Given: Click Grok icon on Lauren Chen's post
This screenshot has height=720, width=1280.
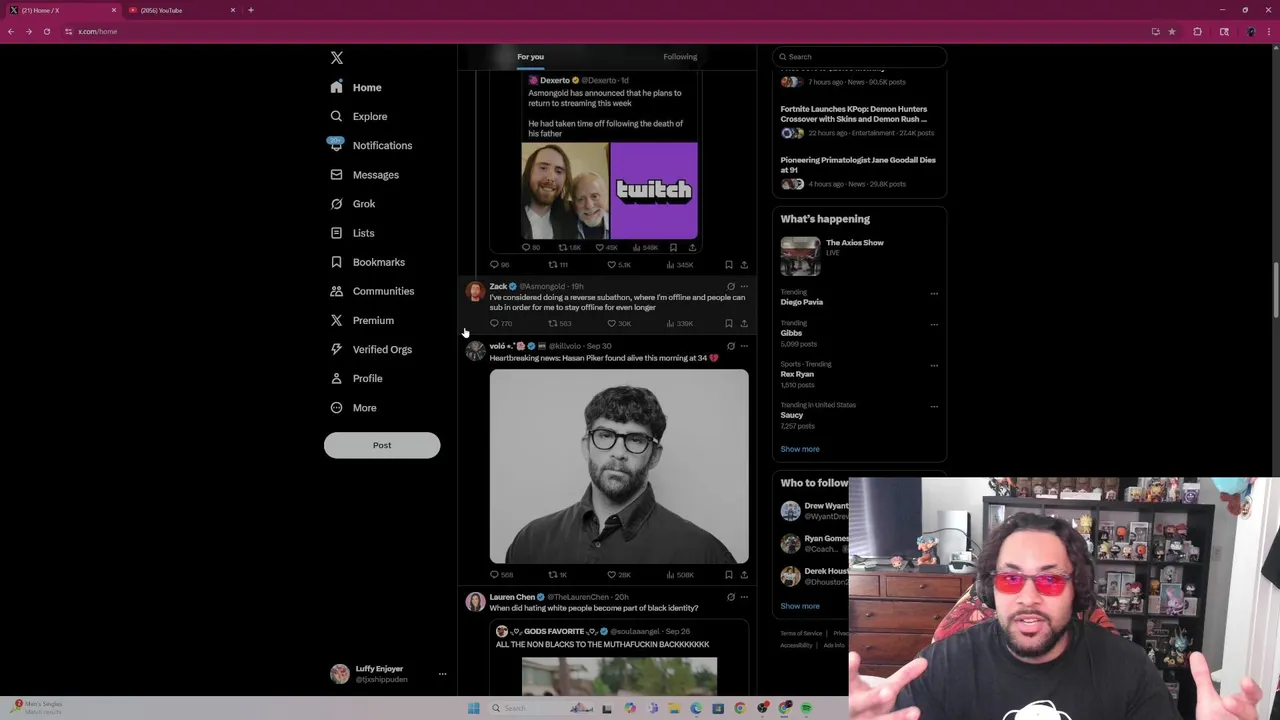Looking at the screenshot, I should pyautogui.click(x=731, y=597).
